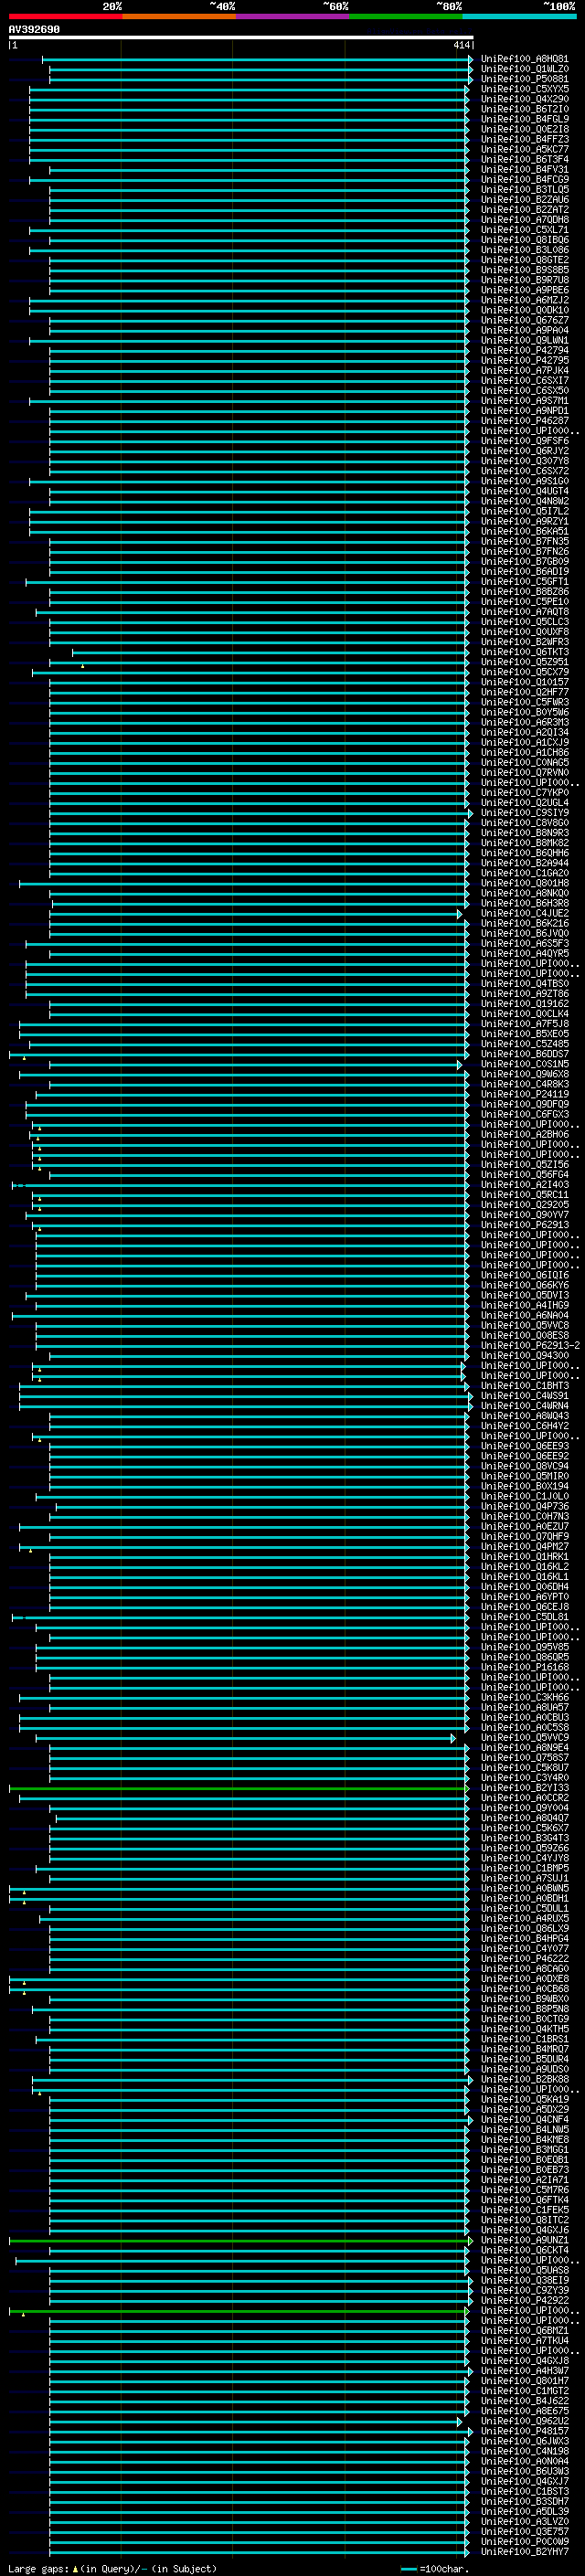Open hit UniRef100_A8HQ81

[x=524, y=59]
